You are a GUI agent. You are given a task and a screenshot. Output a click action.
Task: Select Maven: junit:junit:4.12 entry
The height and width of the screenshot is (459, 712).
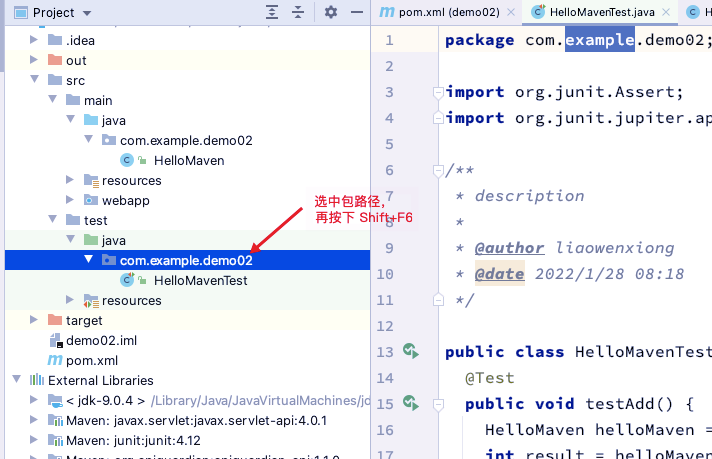[x=133, y=440]
